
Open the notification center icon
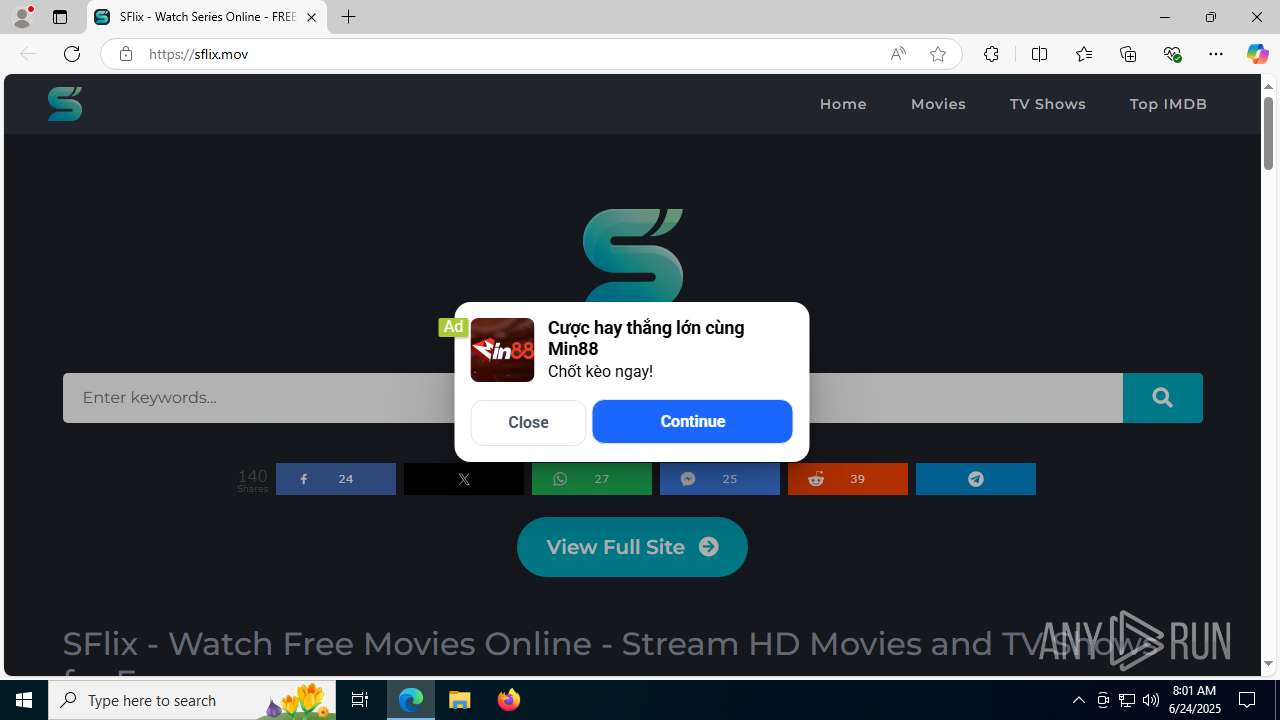[x=1247, y=700]
